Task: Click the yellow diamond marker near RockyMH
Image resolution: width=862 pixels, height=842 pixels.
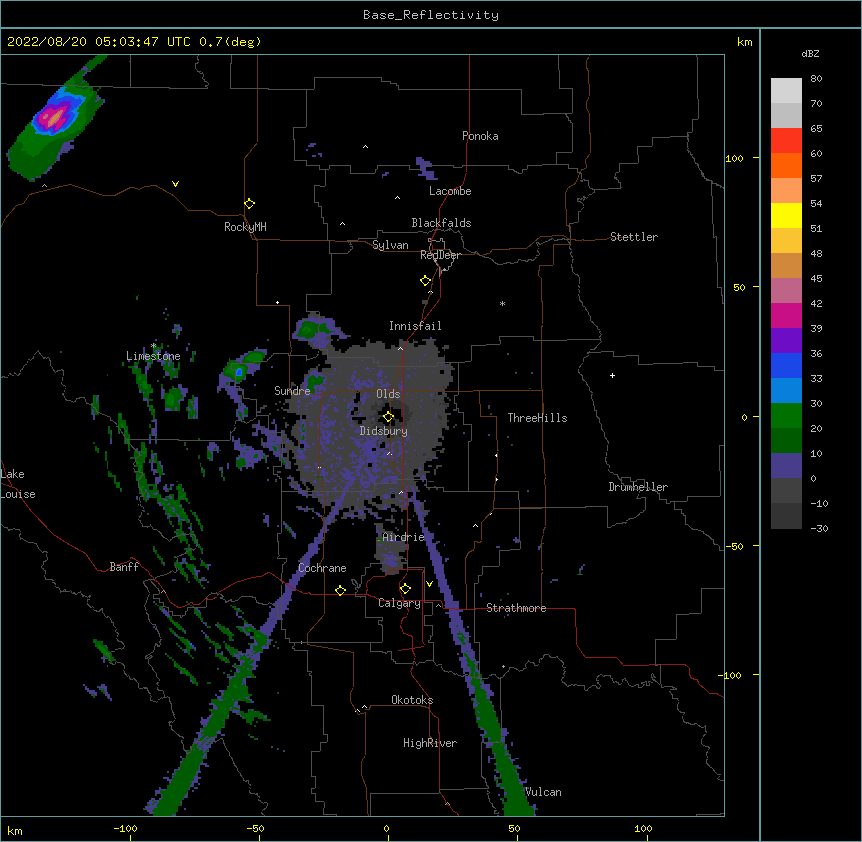Action: 249,204
